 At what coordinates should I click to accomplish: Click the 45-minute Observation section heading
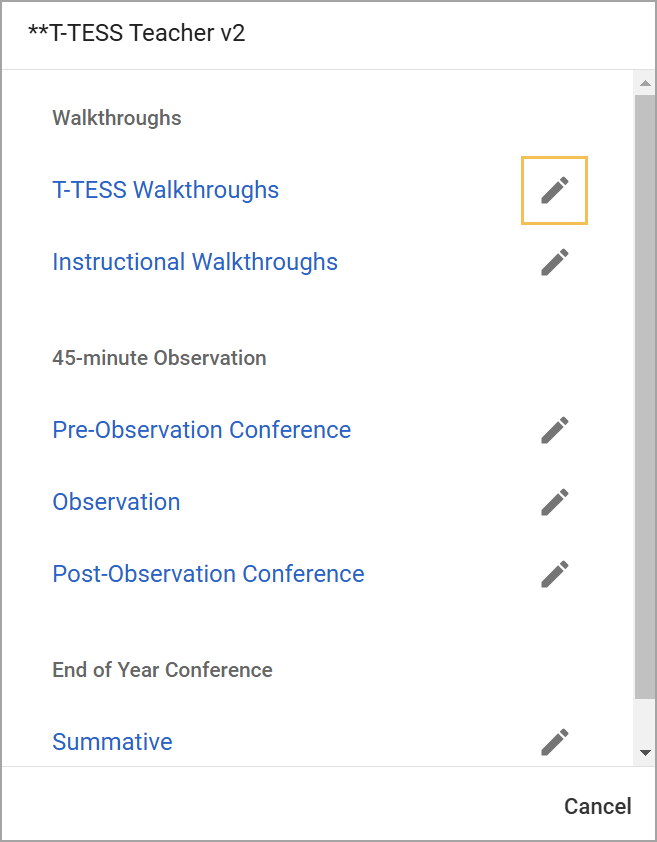[159, 358]
